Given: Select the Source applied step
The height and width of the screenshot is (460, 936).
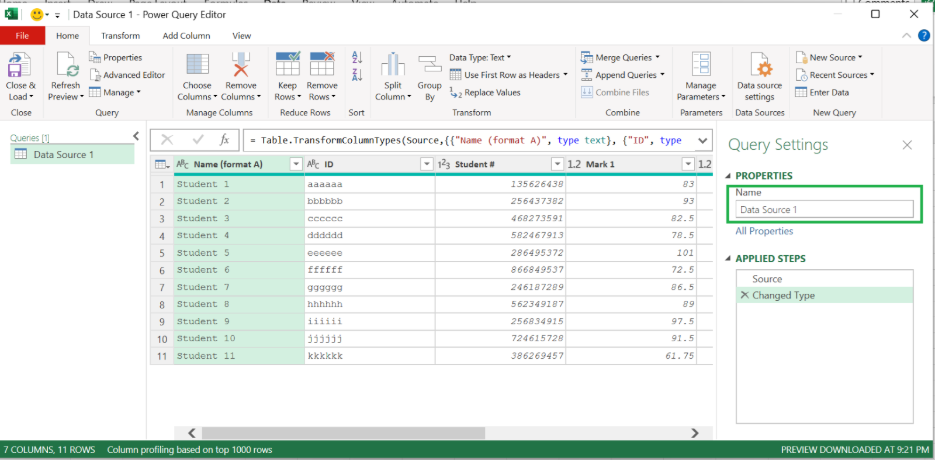Looking at the screenshot, I should tap(767, 279).
